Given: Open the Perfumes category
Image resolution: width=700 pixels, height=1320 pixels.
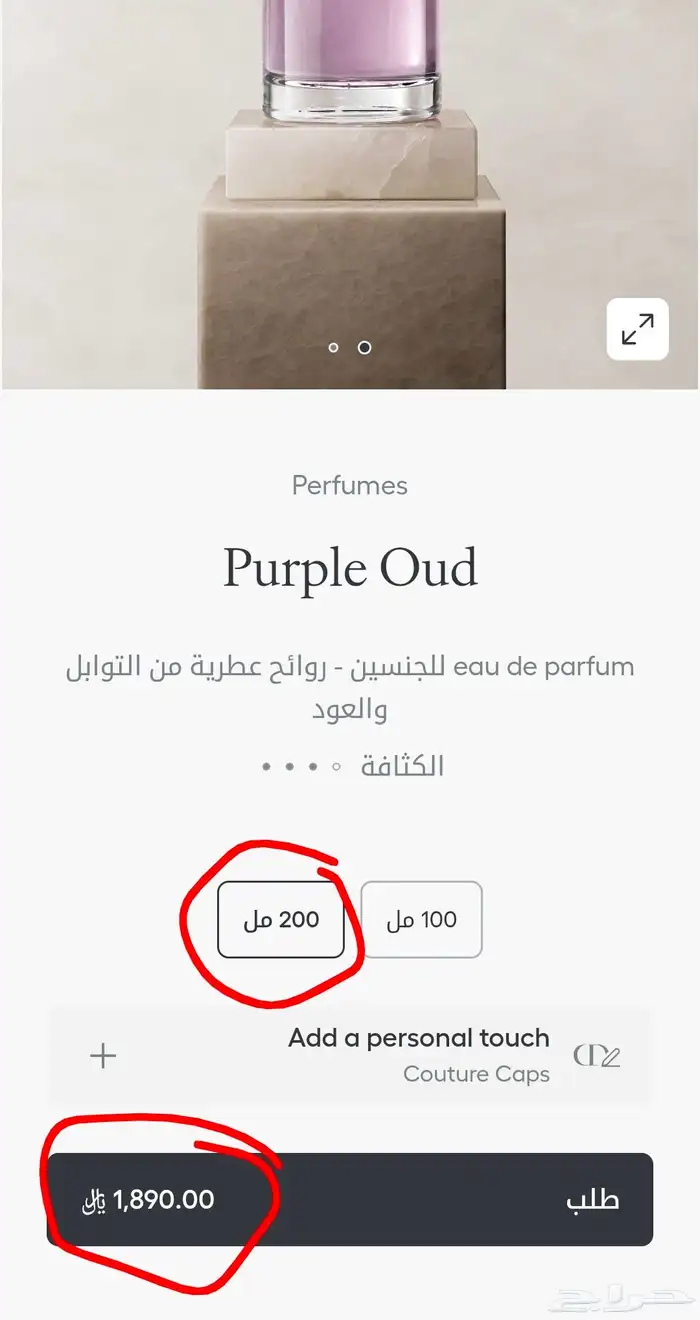Looking at the screenshot, I should coord(350,486).
